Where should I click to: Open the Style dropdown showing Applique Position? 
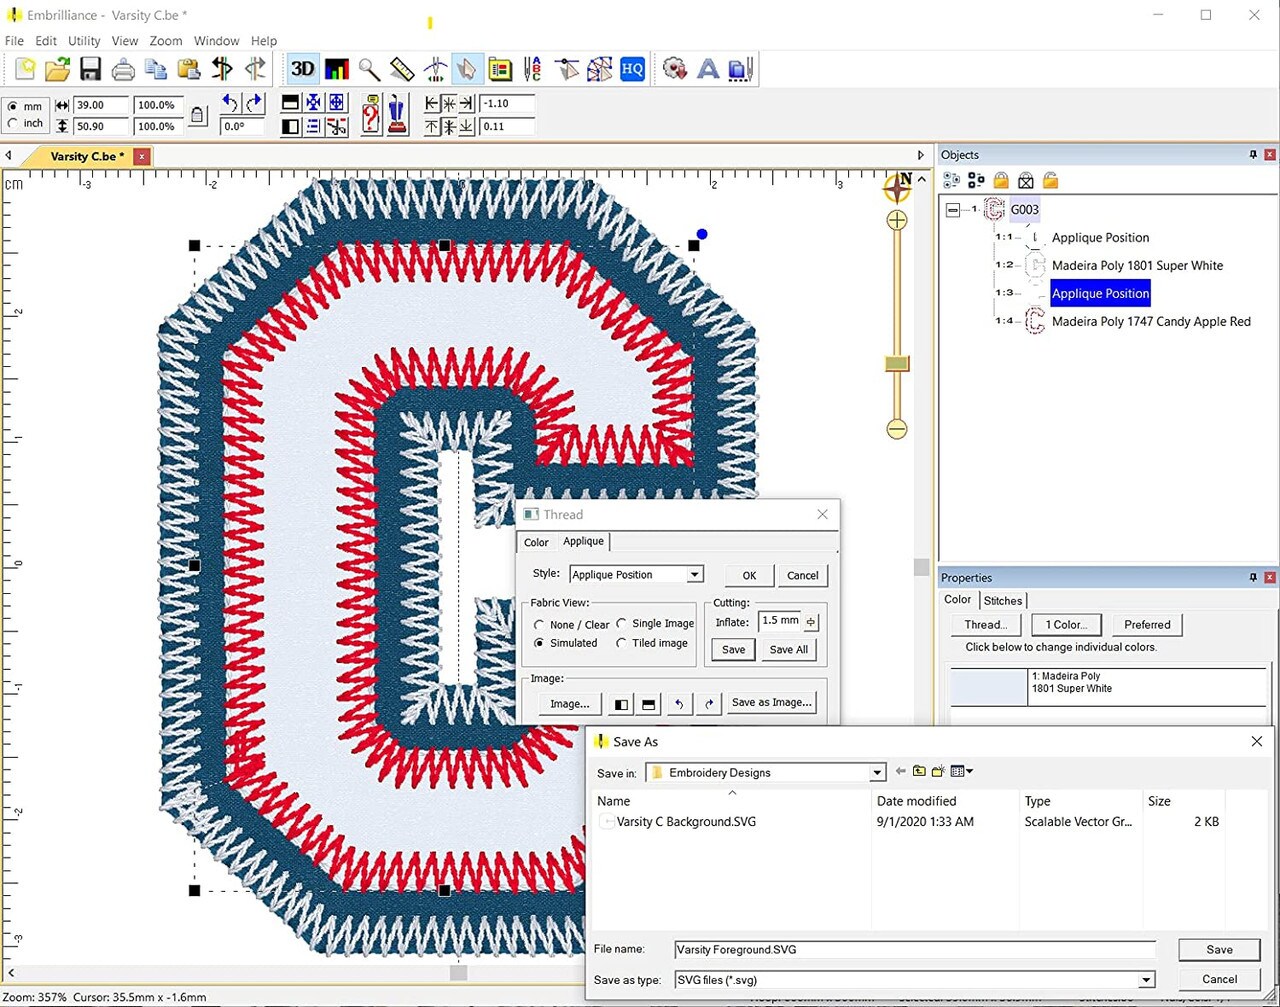(694, 574)
